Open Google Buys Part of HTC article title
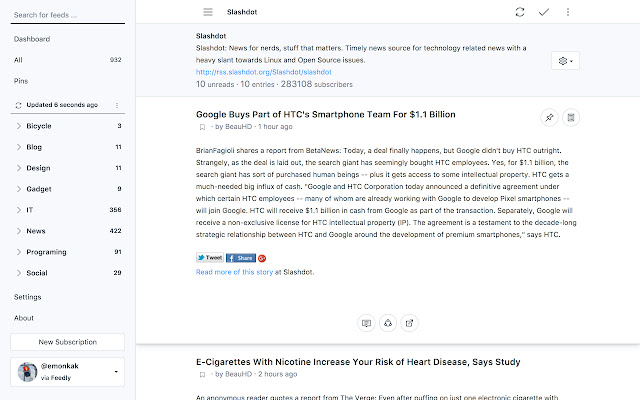 pyautogui.click(x=326, y=114)
